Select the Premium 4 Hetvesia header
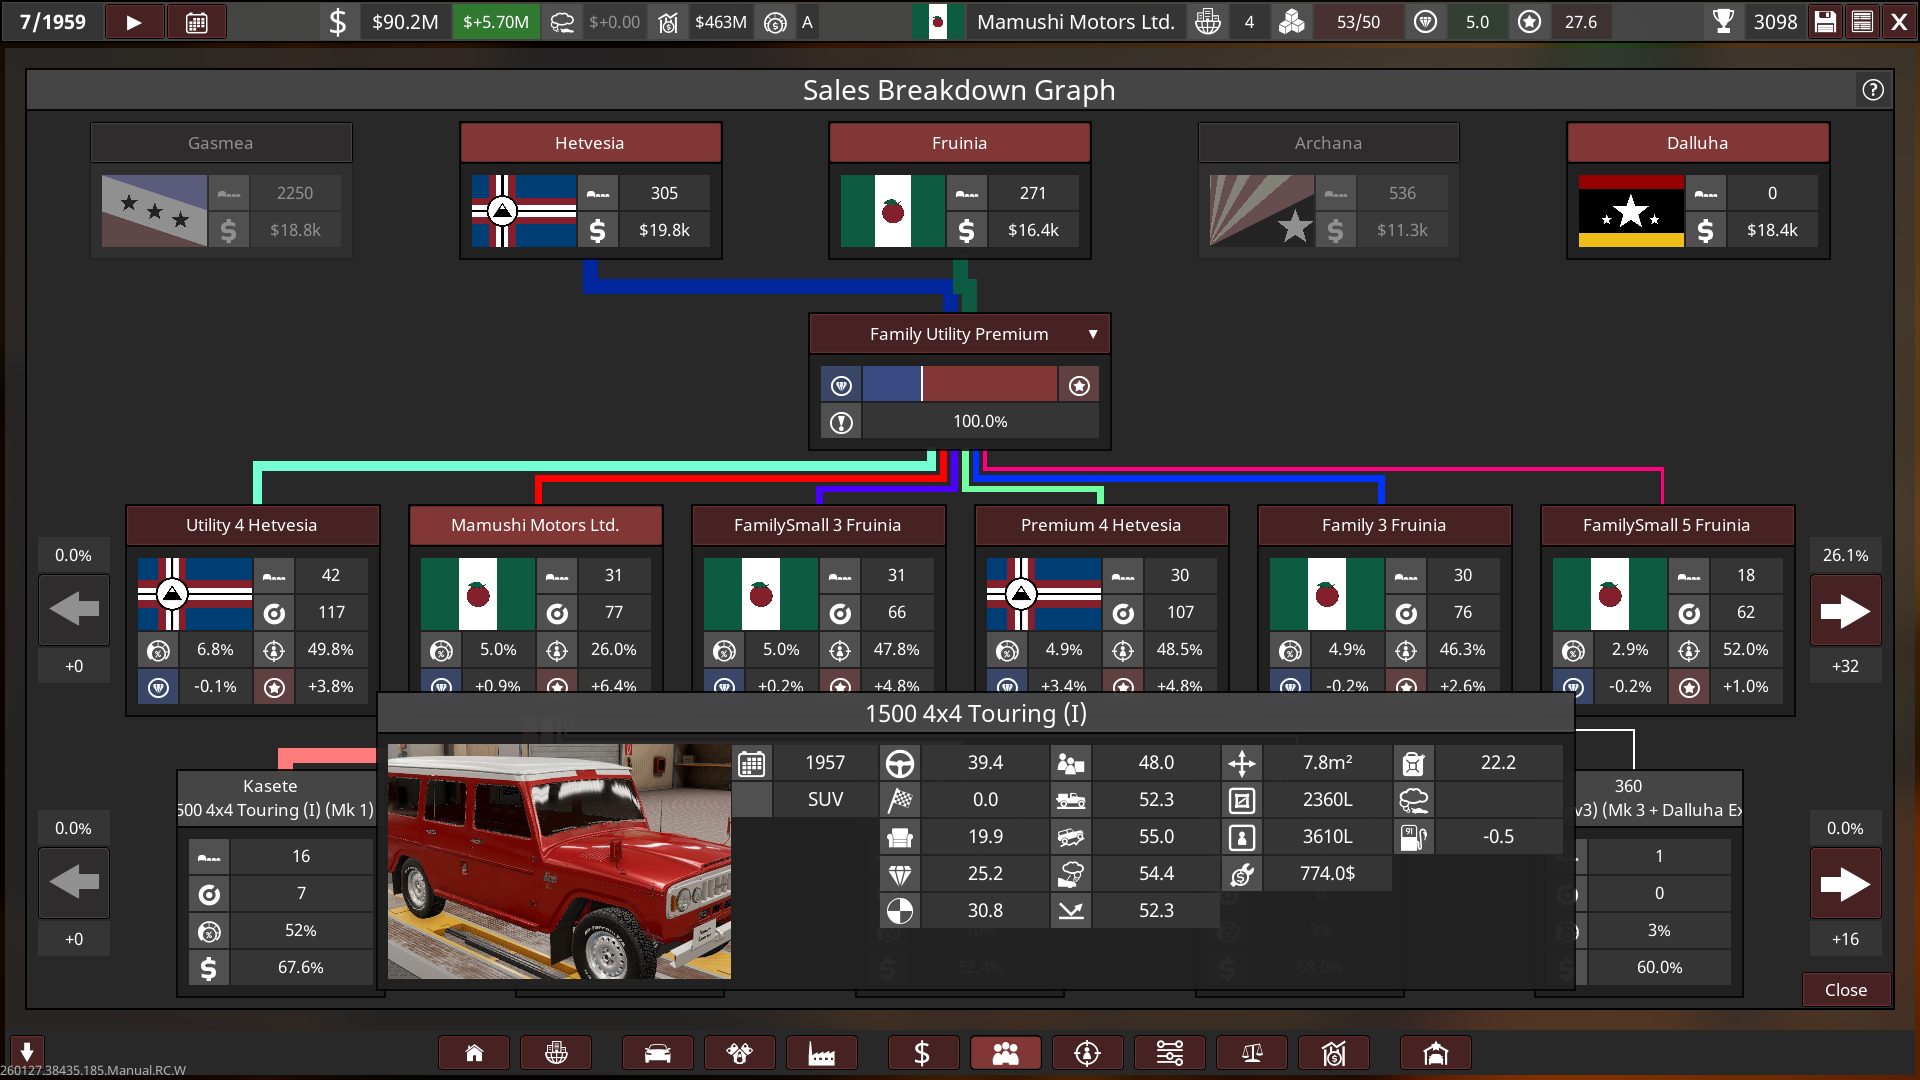 1100,525
